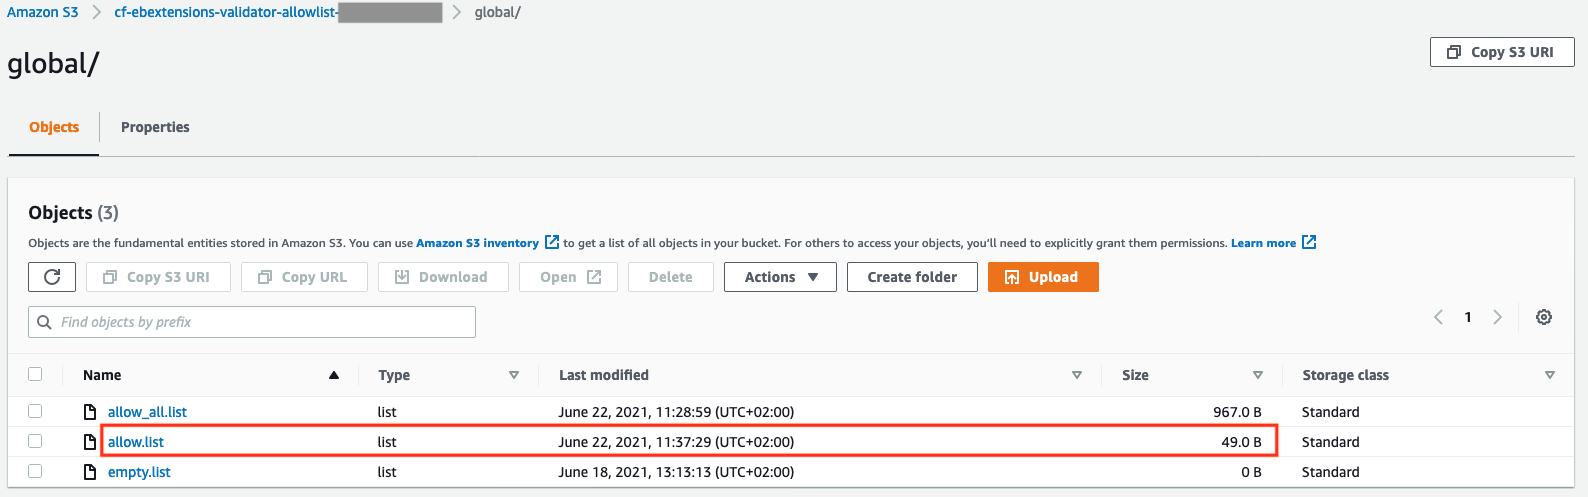This screenshot has width=1588, height=497.
Task: Open external link icon next to Learn more
Action: 1309,243
